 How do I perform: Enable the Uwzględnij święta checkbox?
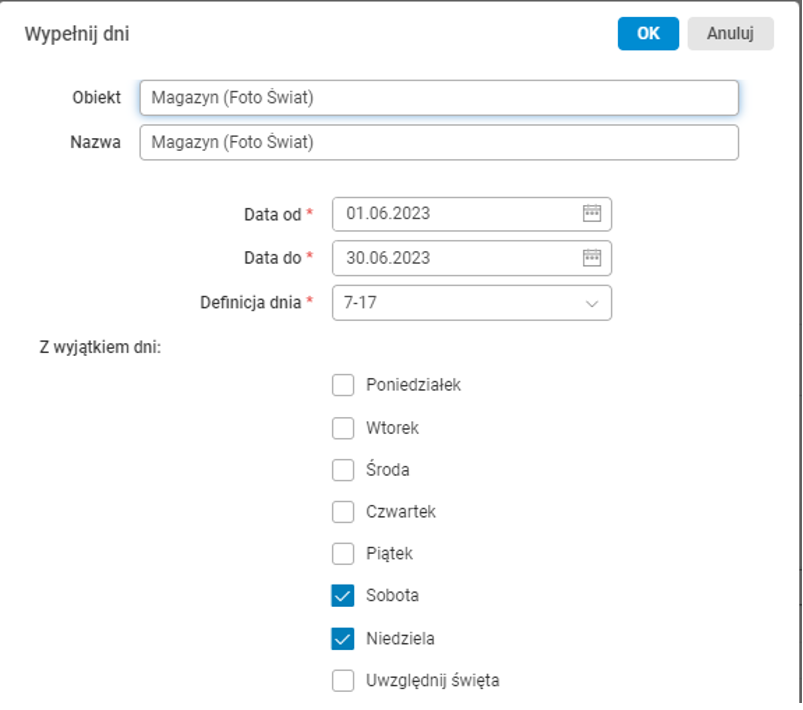click(x=343, y=681)
